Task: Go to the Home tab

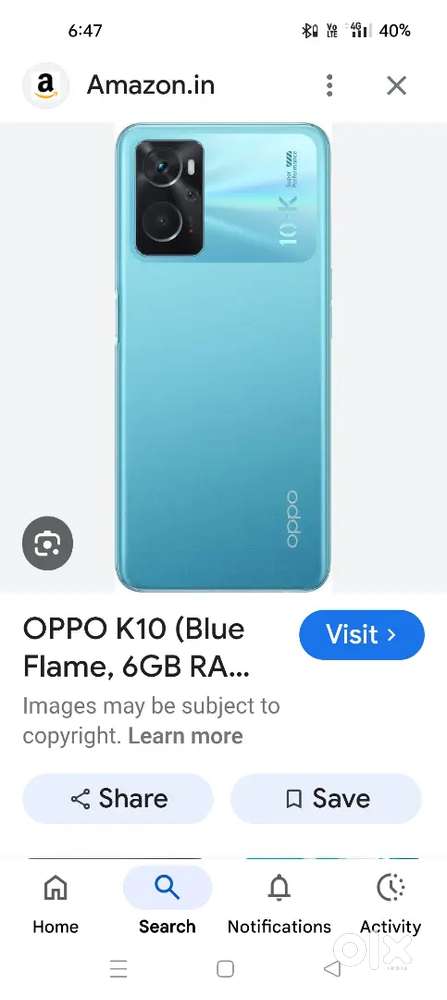Action: click(55, 904)
